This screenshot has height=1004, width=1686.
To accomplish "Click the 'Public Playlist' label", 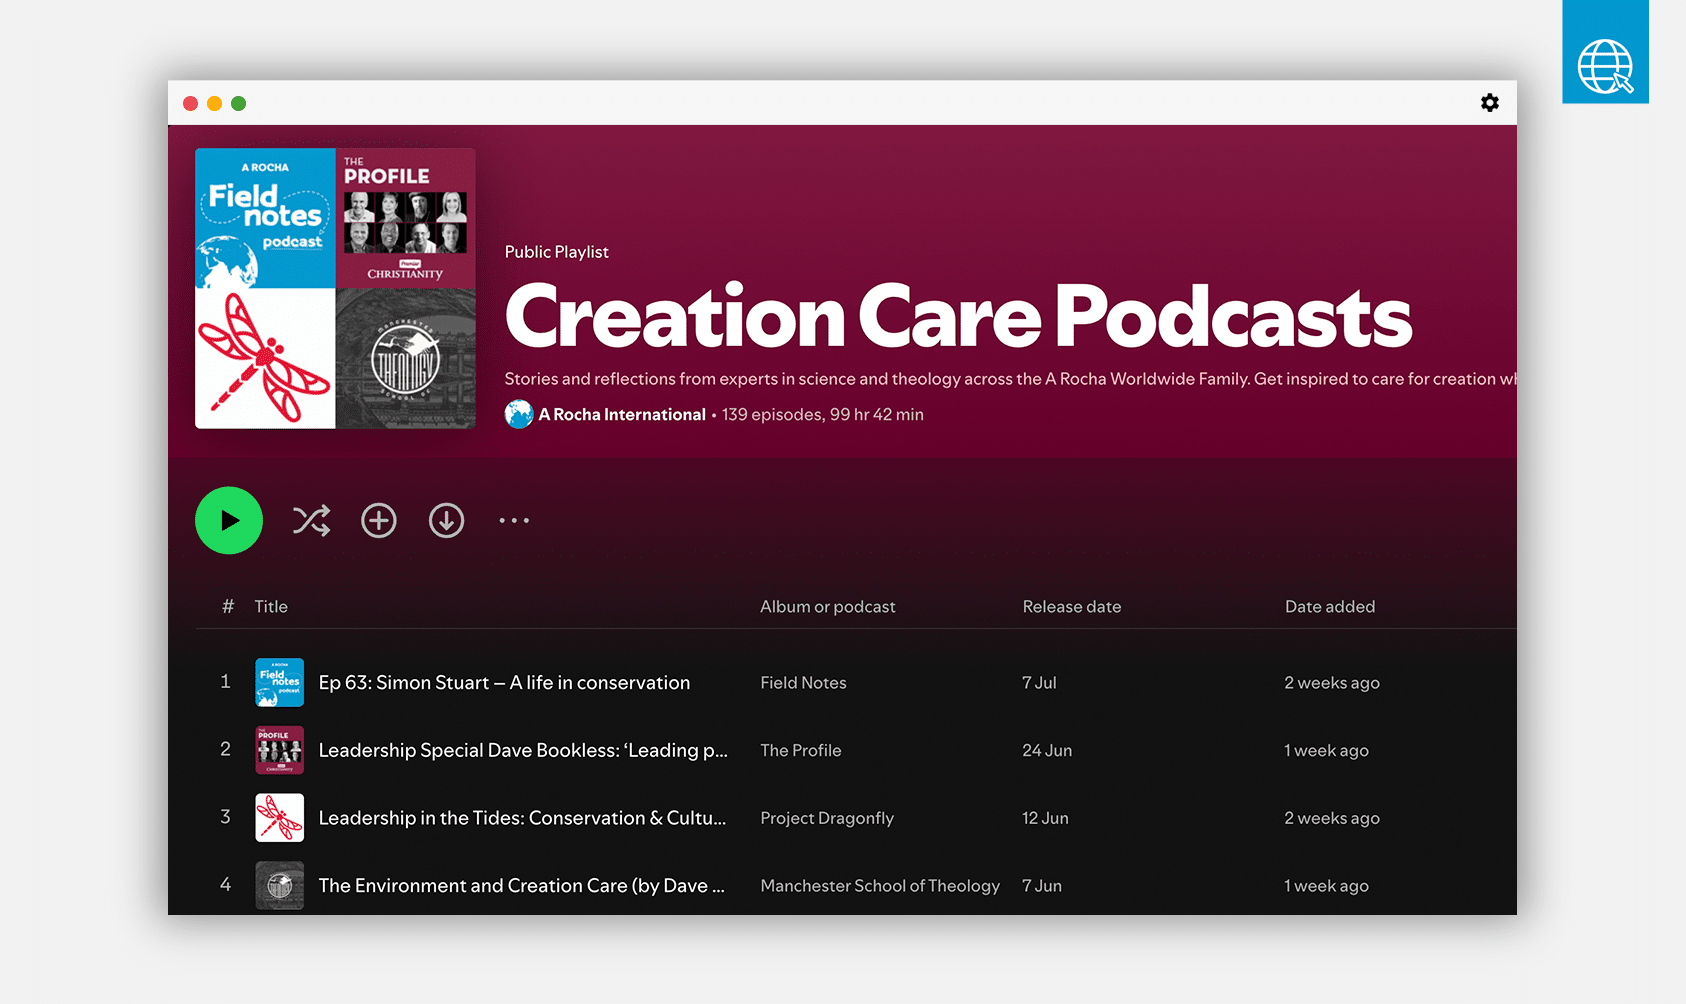I will click(x=556, y=252).
